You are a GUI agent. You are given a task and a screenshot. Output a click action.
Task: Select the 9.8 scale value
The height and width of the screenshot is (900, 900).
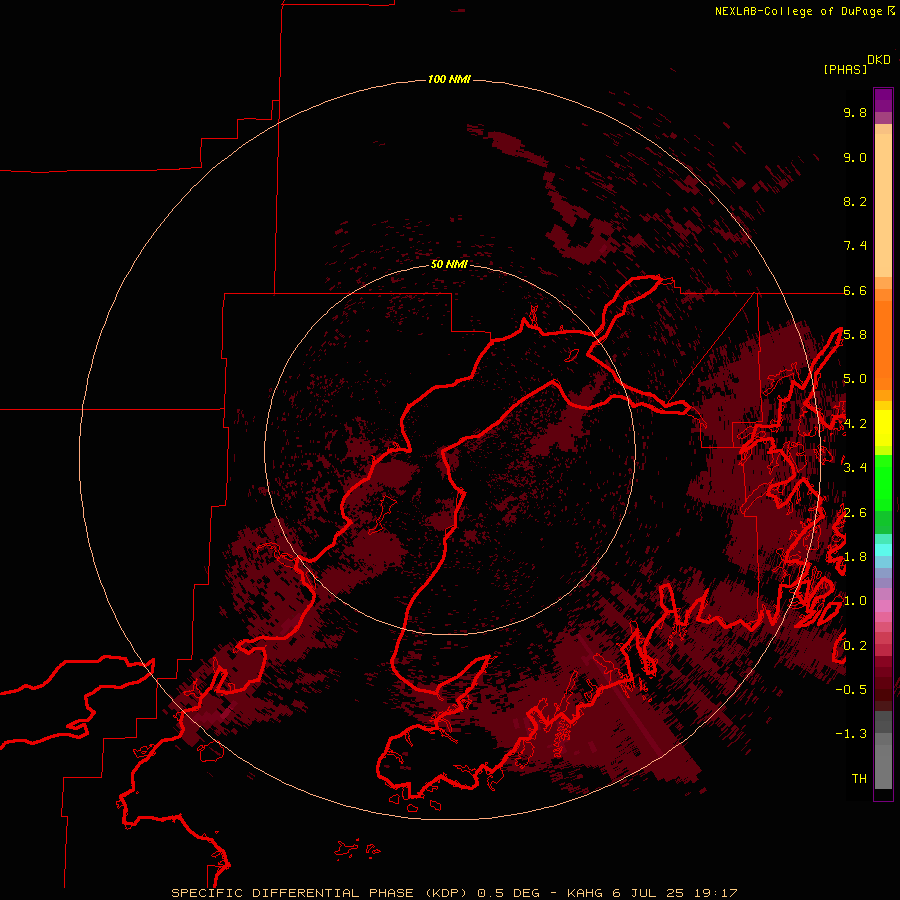point(855,112)
